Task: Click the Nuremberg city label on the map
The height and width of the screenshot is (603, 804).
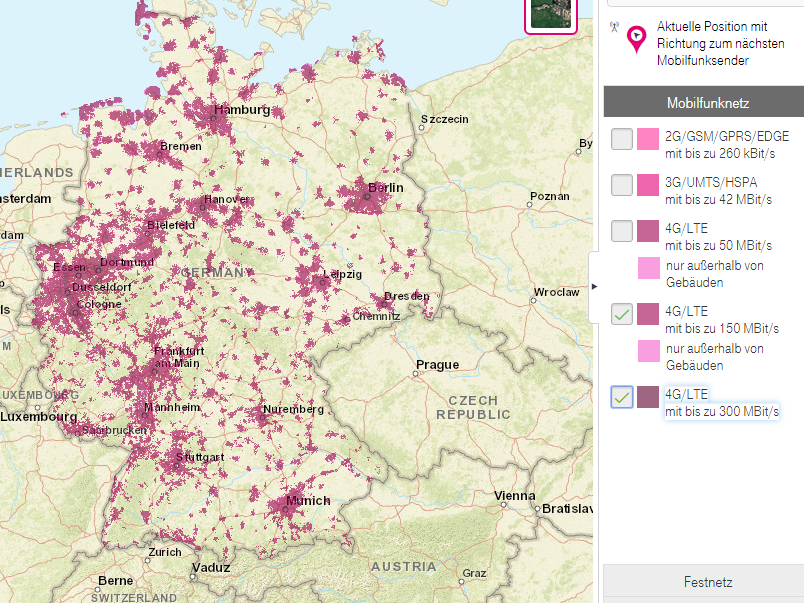Action: click(293, 409)
